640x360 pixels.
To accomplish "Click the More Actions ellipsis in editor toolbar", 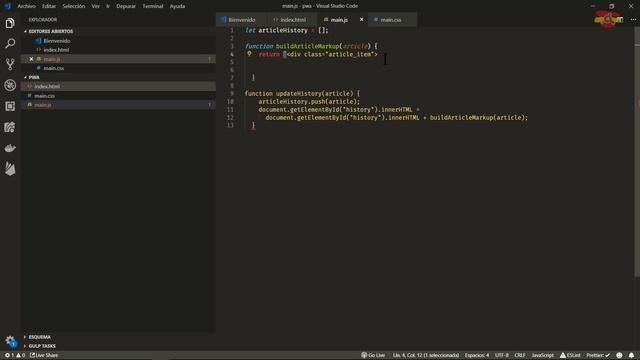I will click(633, 20).
